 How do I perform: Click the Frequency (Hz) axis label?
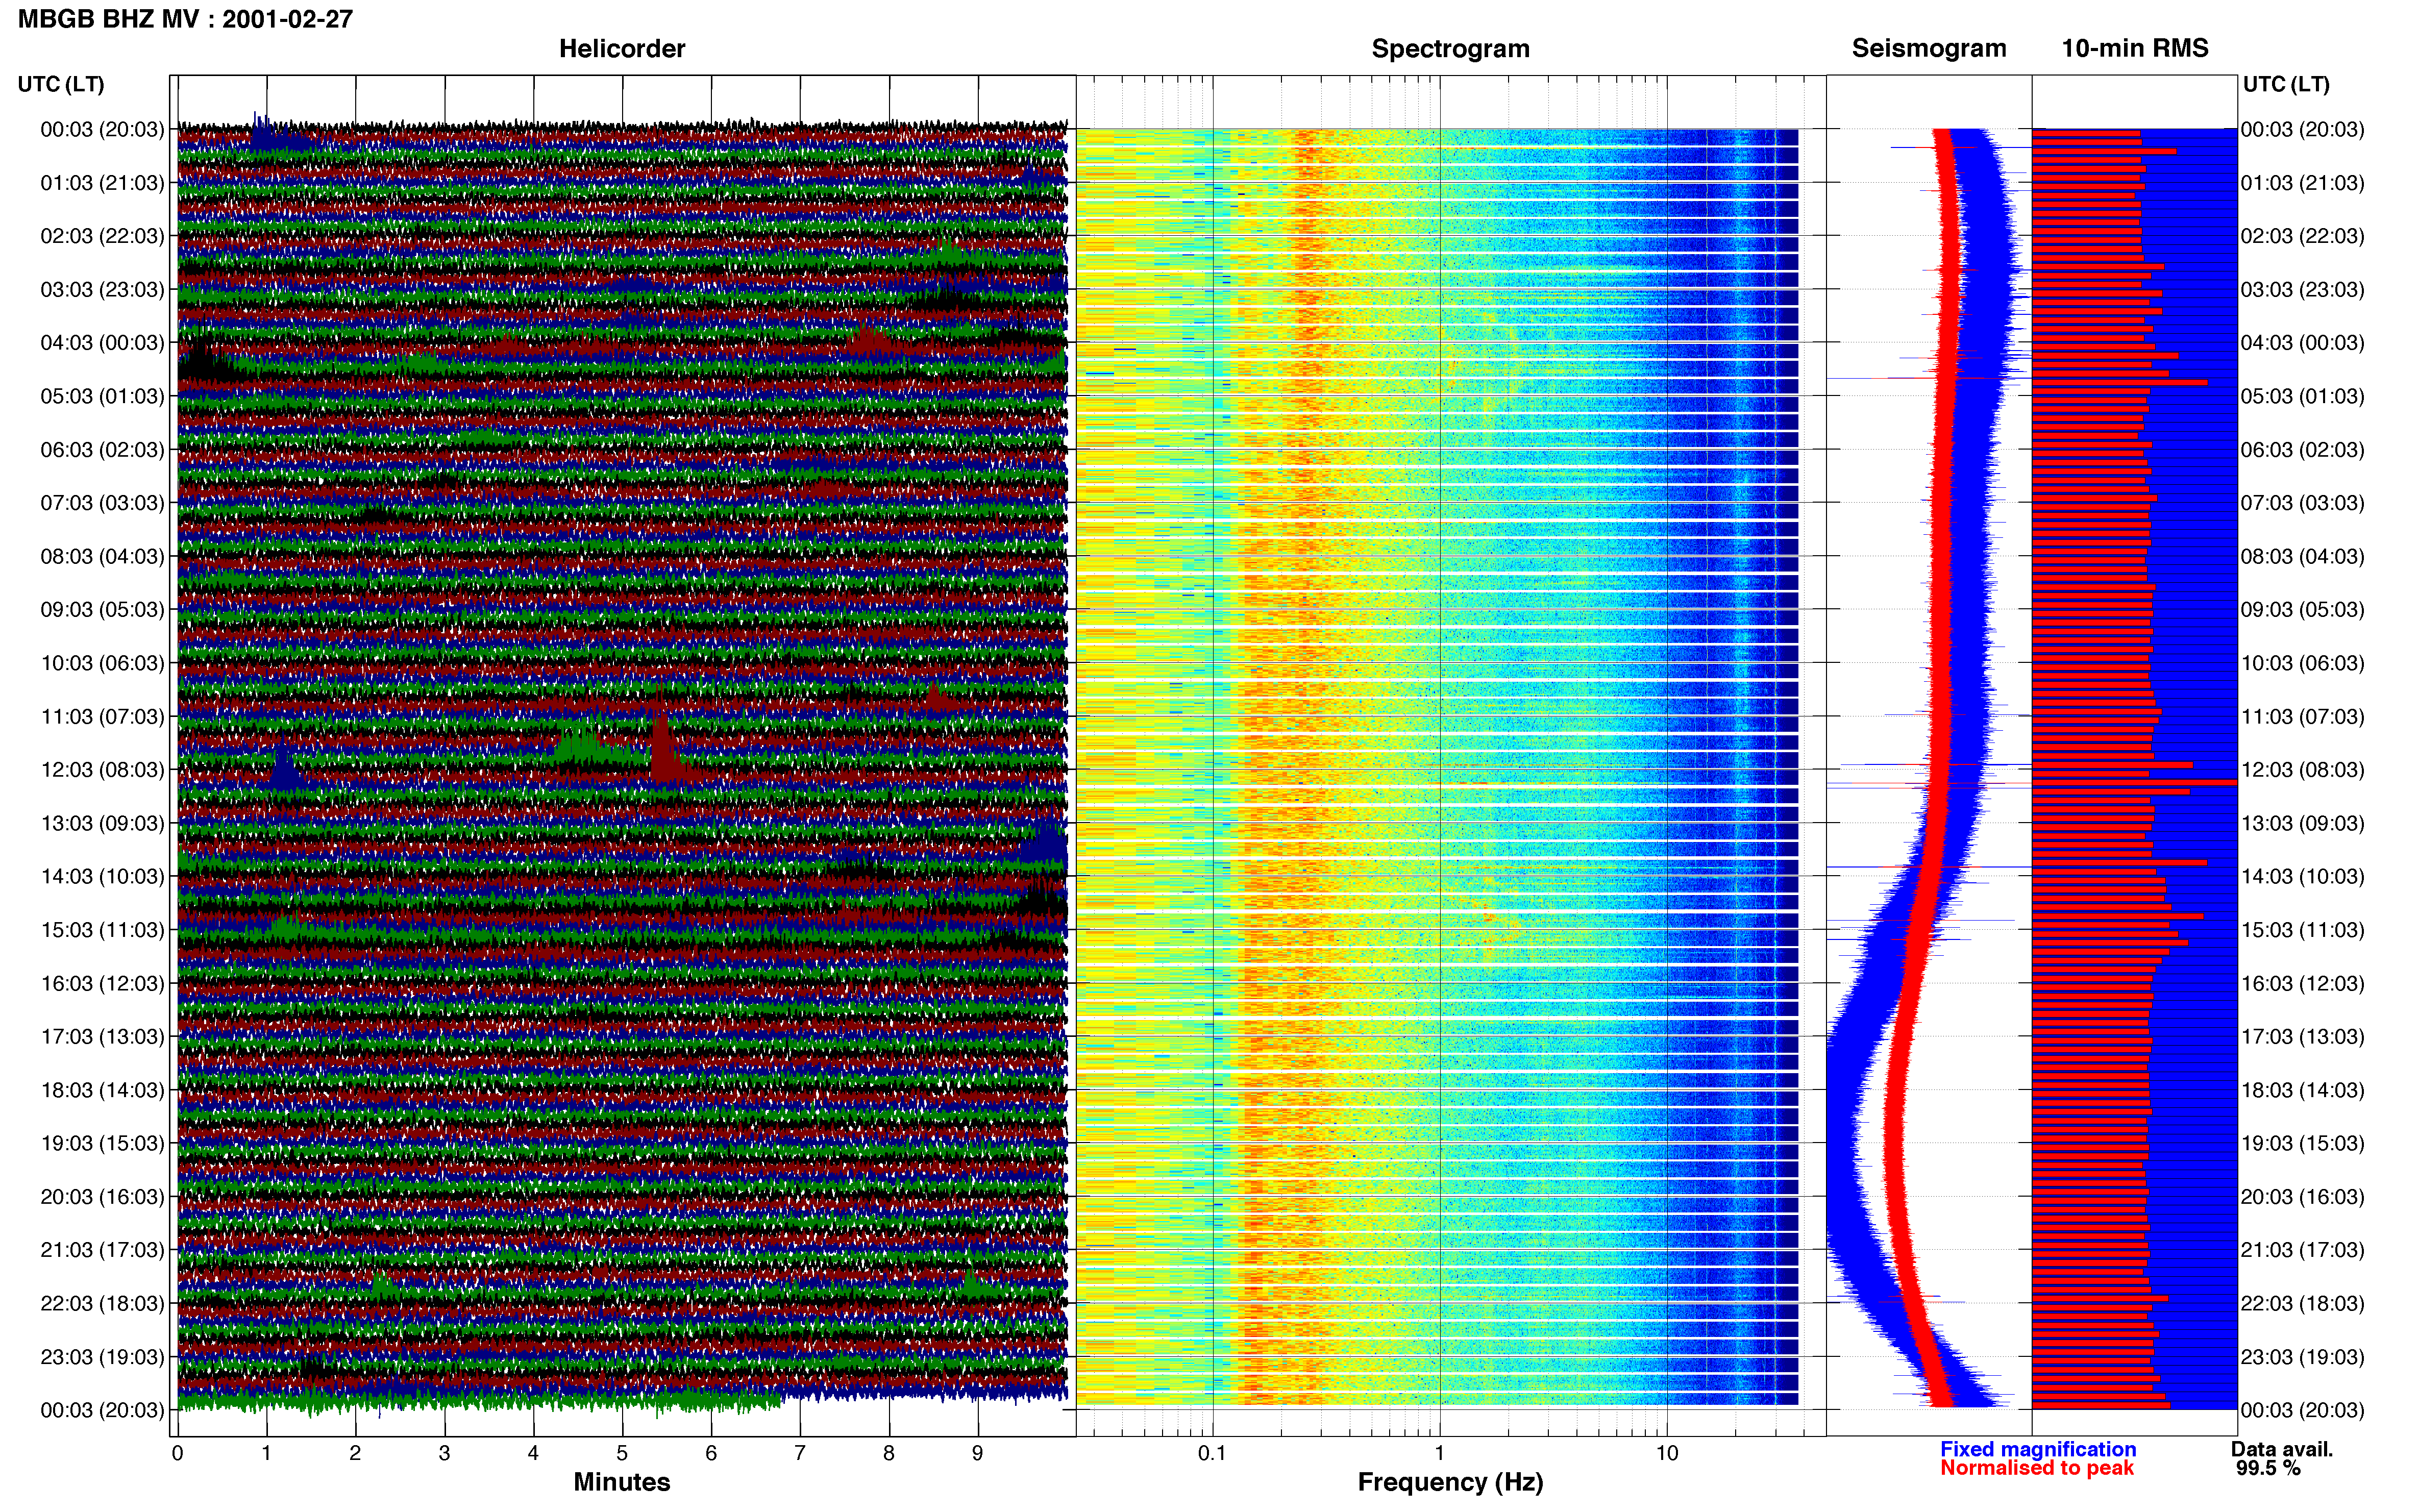coord(1450,1483)
